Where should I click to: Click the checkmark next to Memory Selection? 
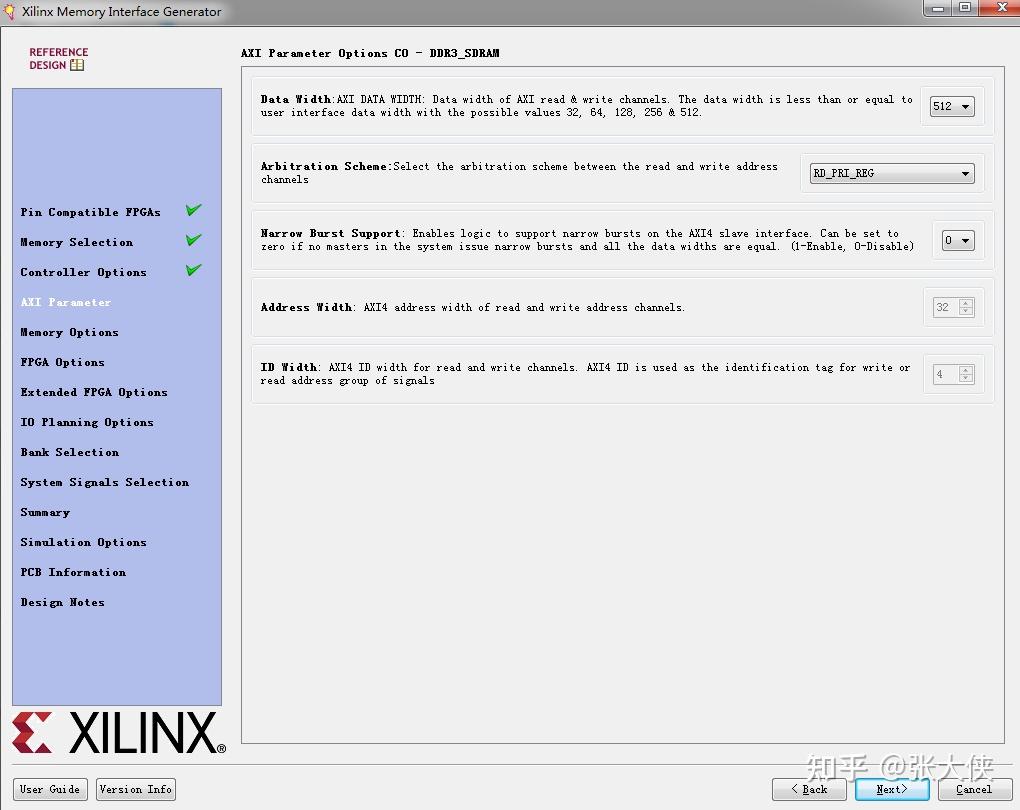tap(193, 240)
